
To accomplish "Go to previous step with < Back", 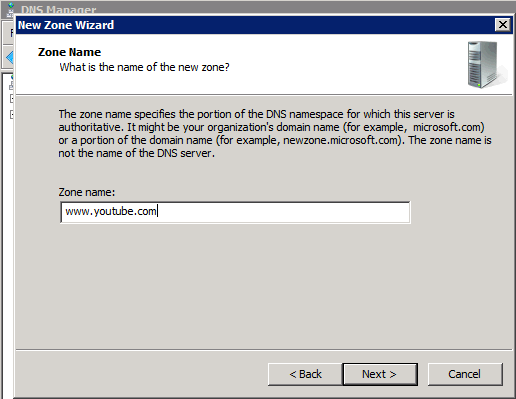I will [305, 374].
